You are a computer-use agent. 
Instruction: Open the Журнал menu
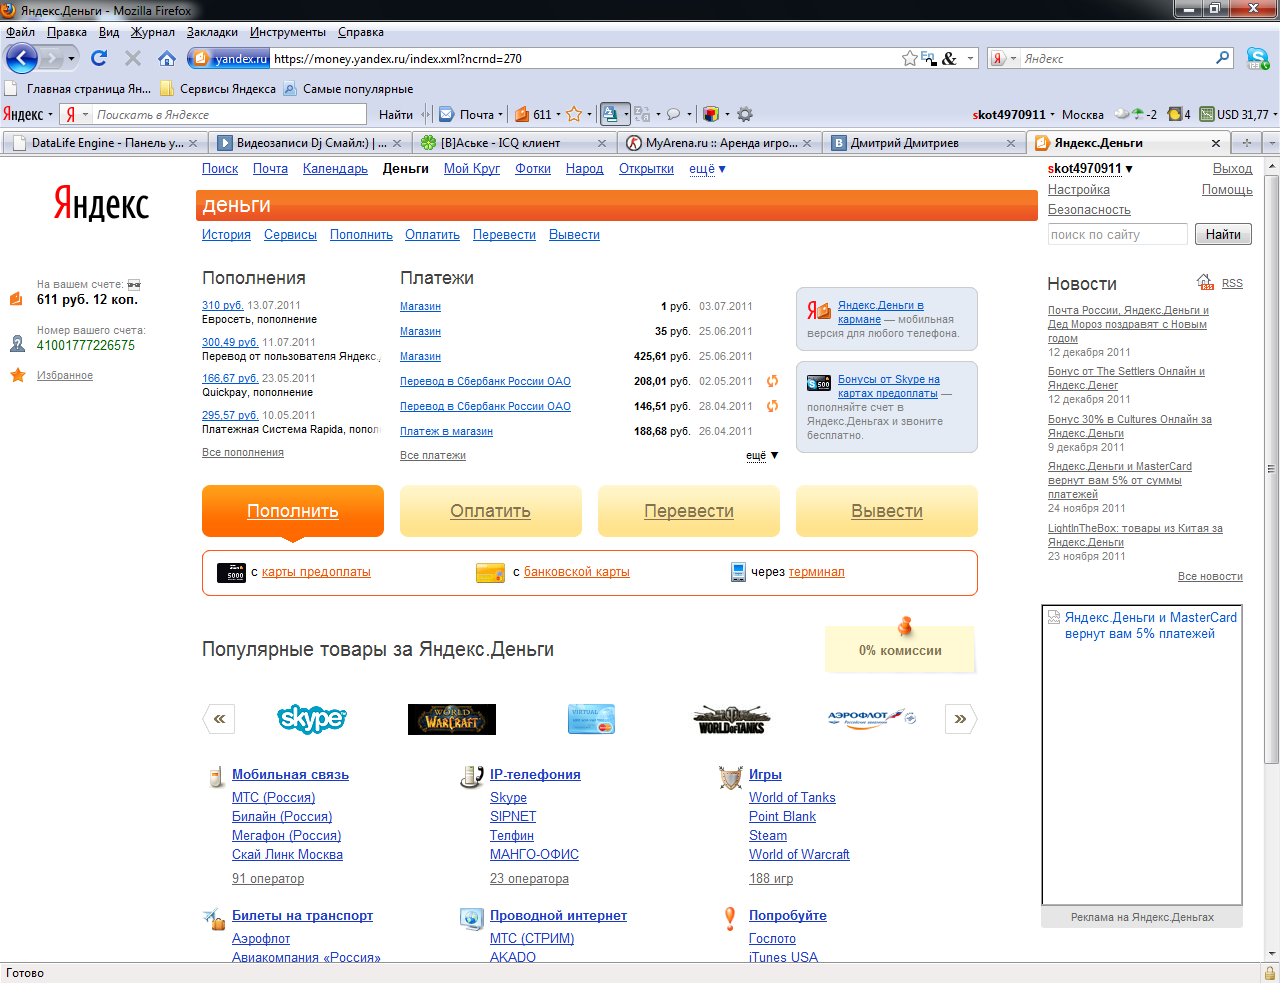(153, 32)
